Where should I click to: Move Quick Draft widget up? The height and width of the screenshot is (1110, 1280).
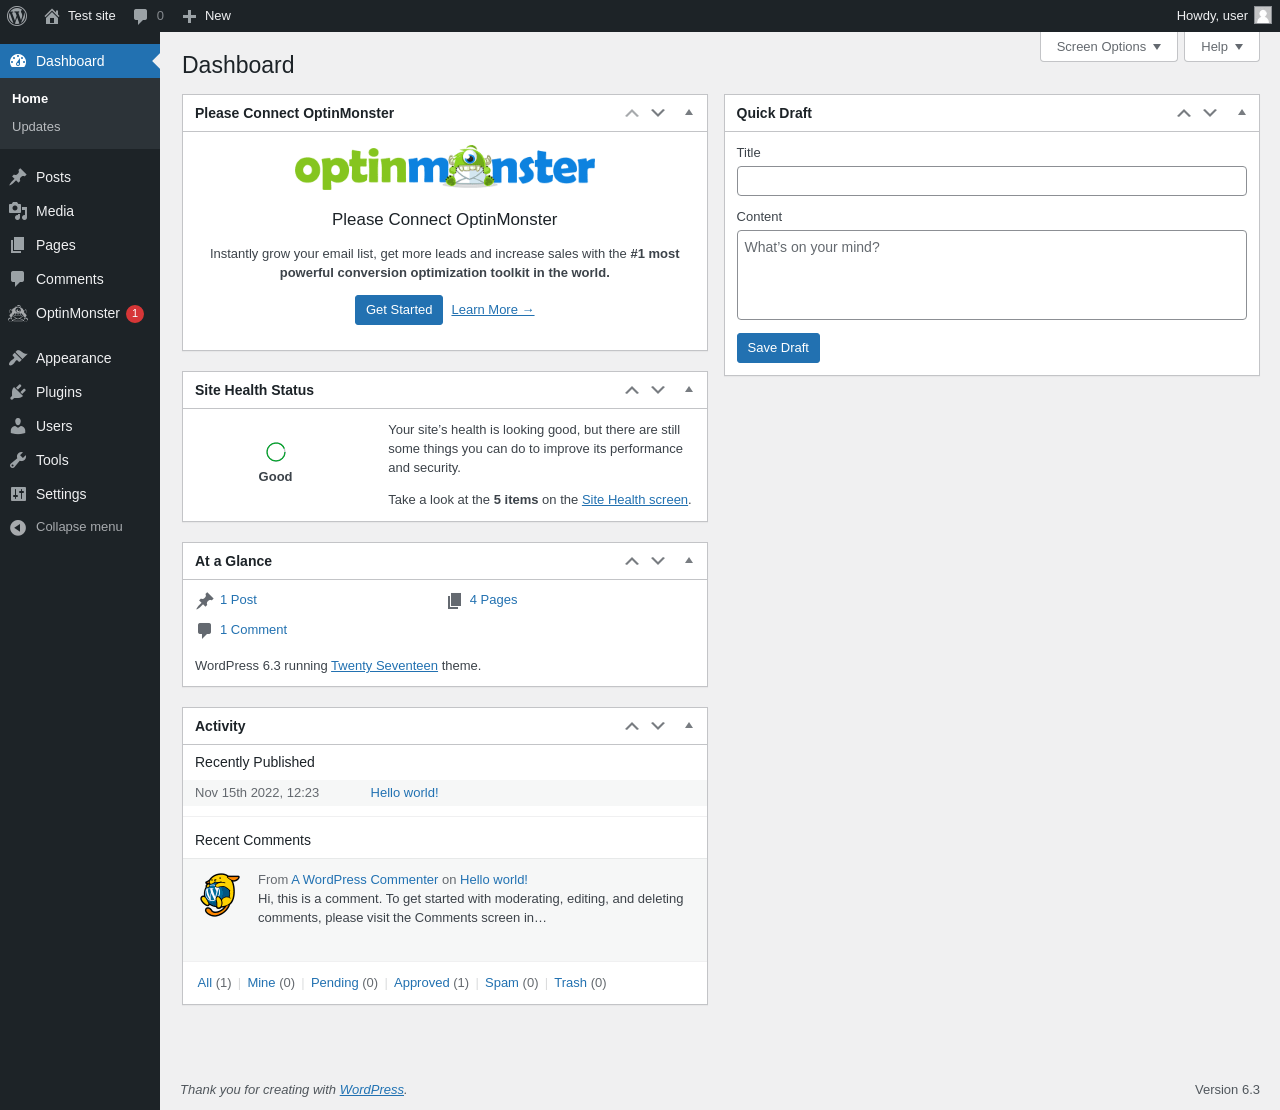[1184, 113]
